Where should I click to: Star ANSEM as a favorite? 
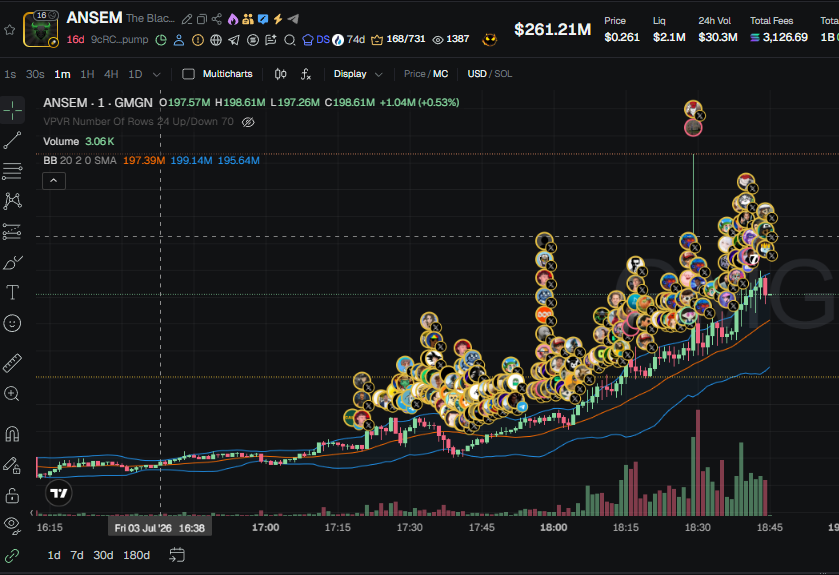pyautogui.click(x=10, y=30)
